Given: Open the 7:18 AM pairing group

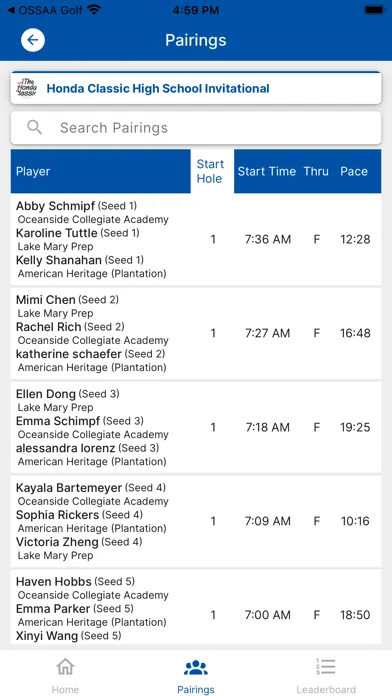Looking at the screenshot, I should [196, 427].
